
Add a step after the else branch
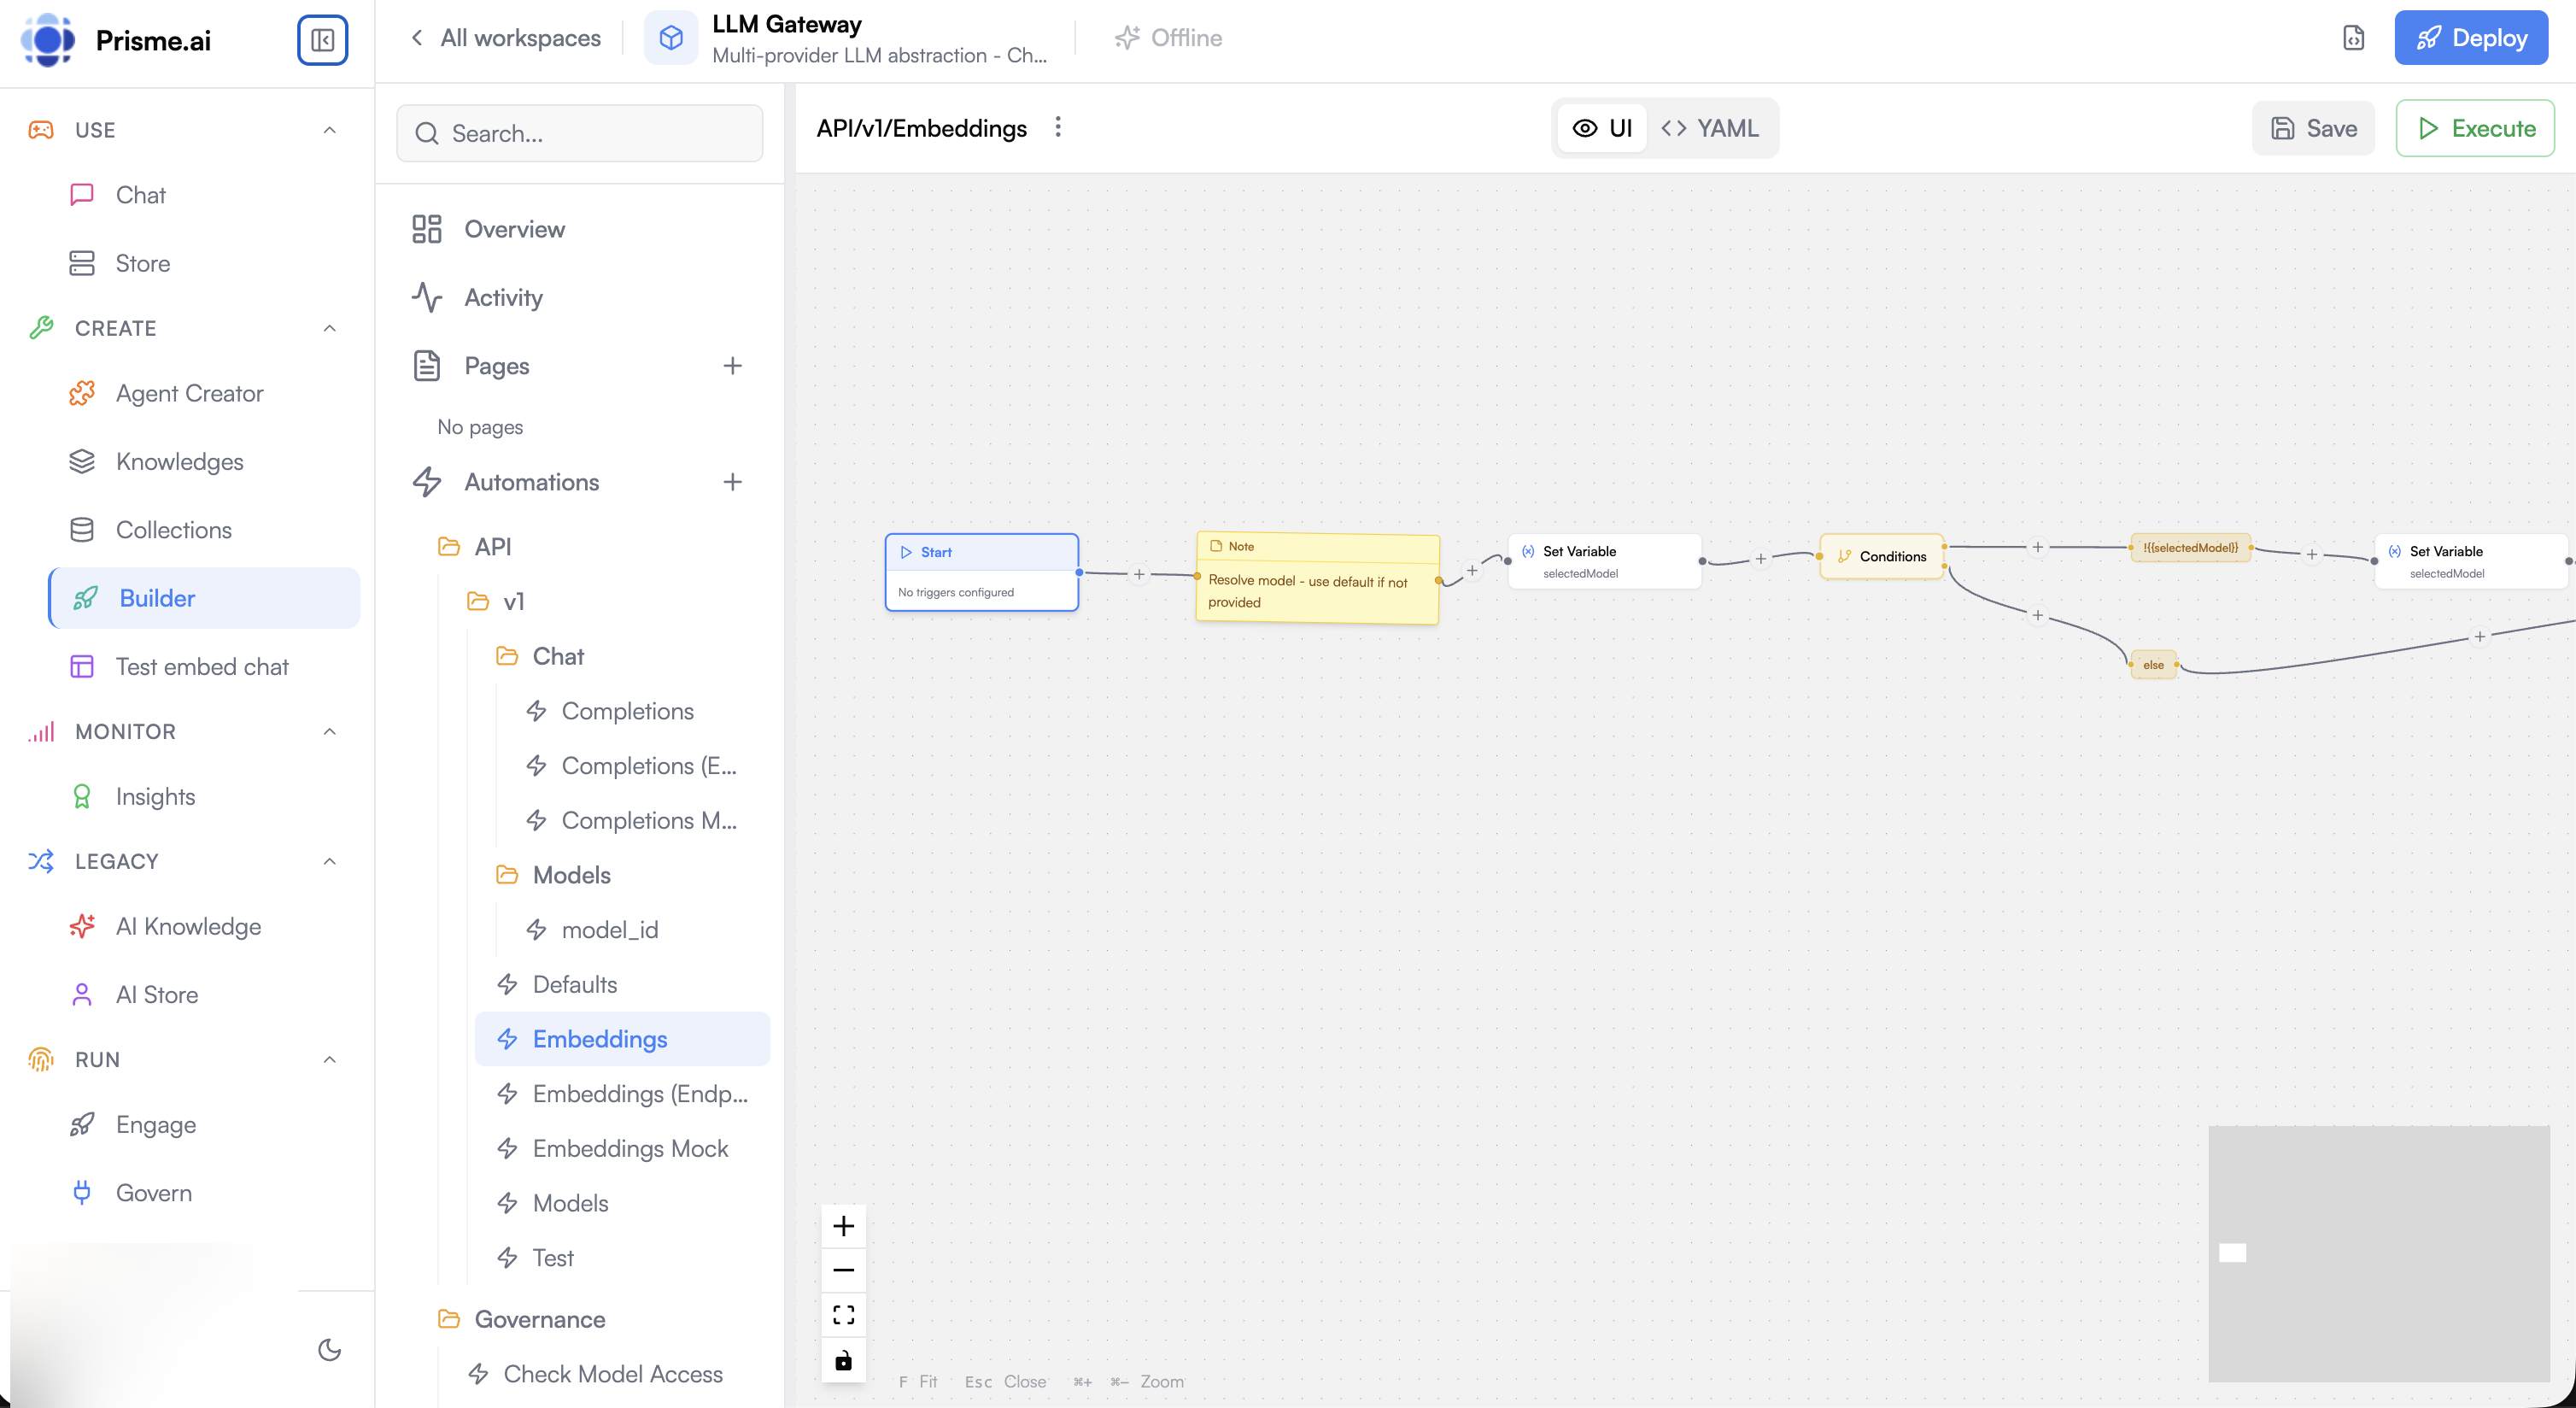(x=2479, y=637)
